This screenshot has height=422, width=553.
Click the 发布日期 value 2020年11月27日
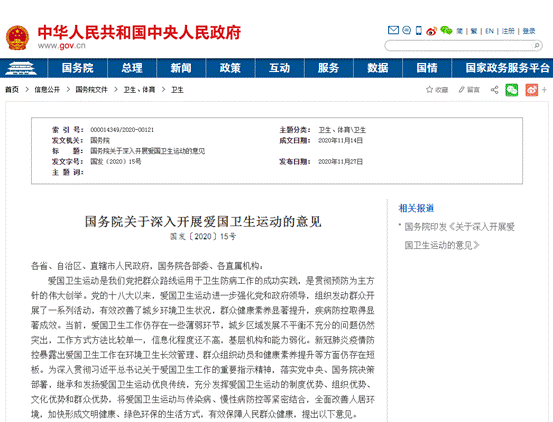[x=340, y=161]
